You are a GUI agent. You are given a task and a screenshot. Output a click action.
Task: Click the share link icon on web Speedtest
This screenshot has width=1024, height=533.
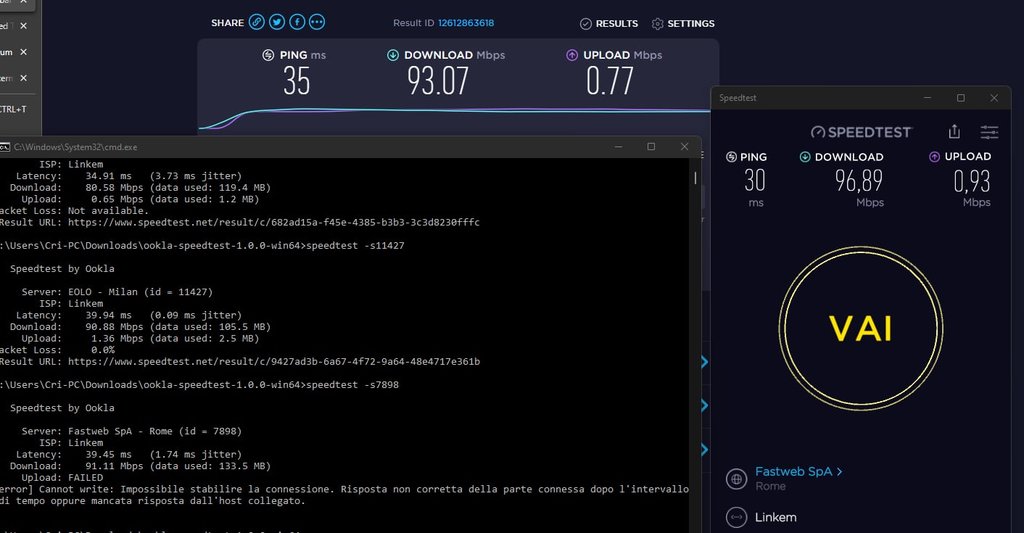point(257,22)
